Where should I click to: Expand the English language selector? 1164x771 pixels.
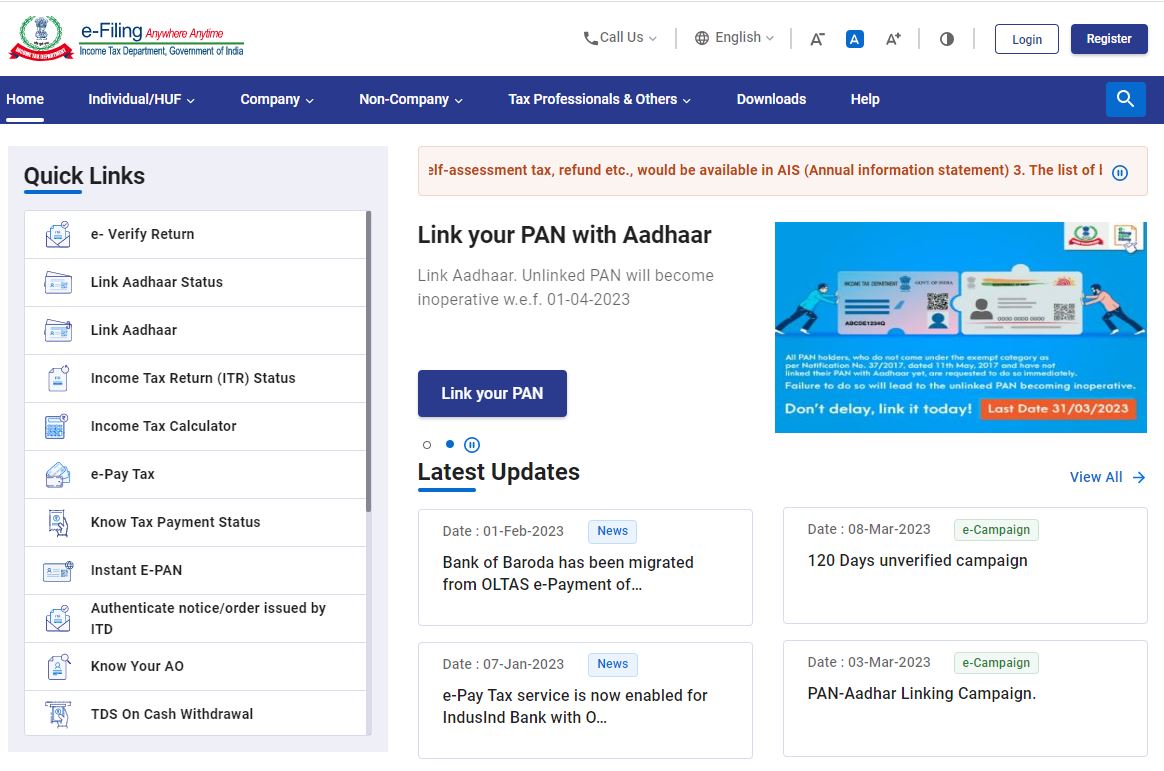(733, 37)
